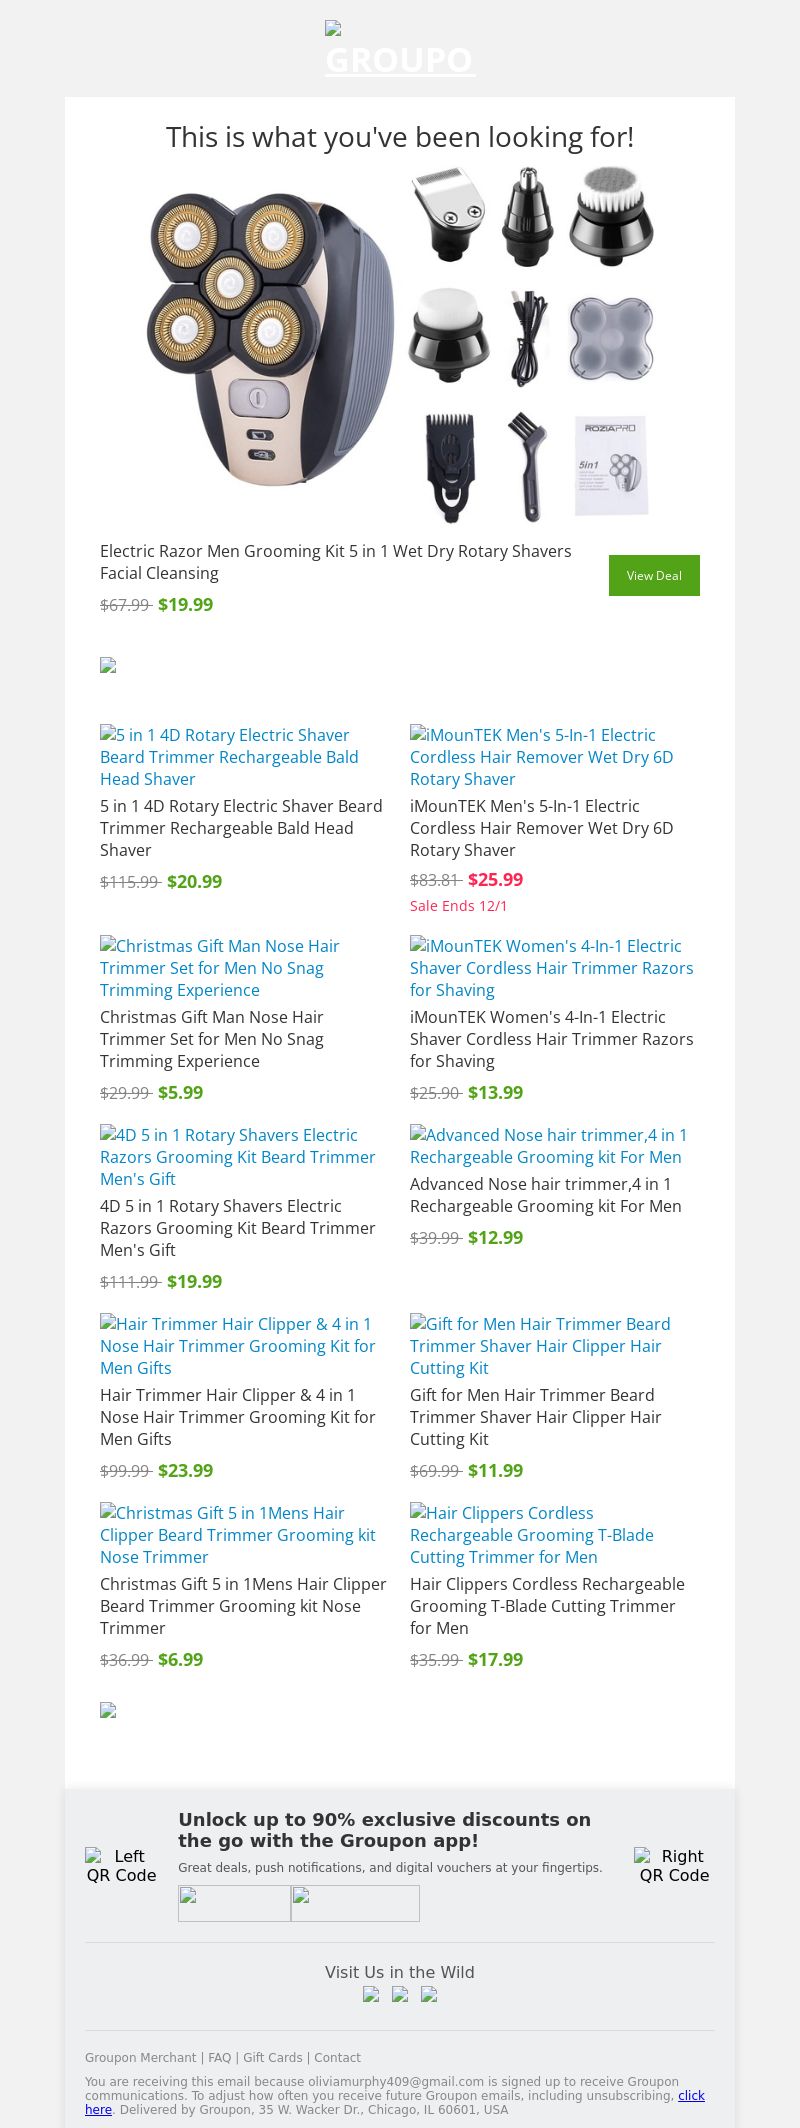Click the Gift Cards footer link
Screen dimensions: 800x2128
pos(272,2057)
